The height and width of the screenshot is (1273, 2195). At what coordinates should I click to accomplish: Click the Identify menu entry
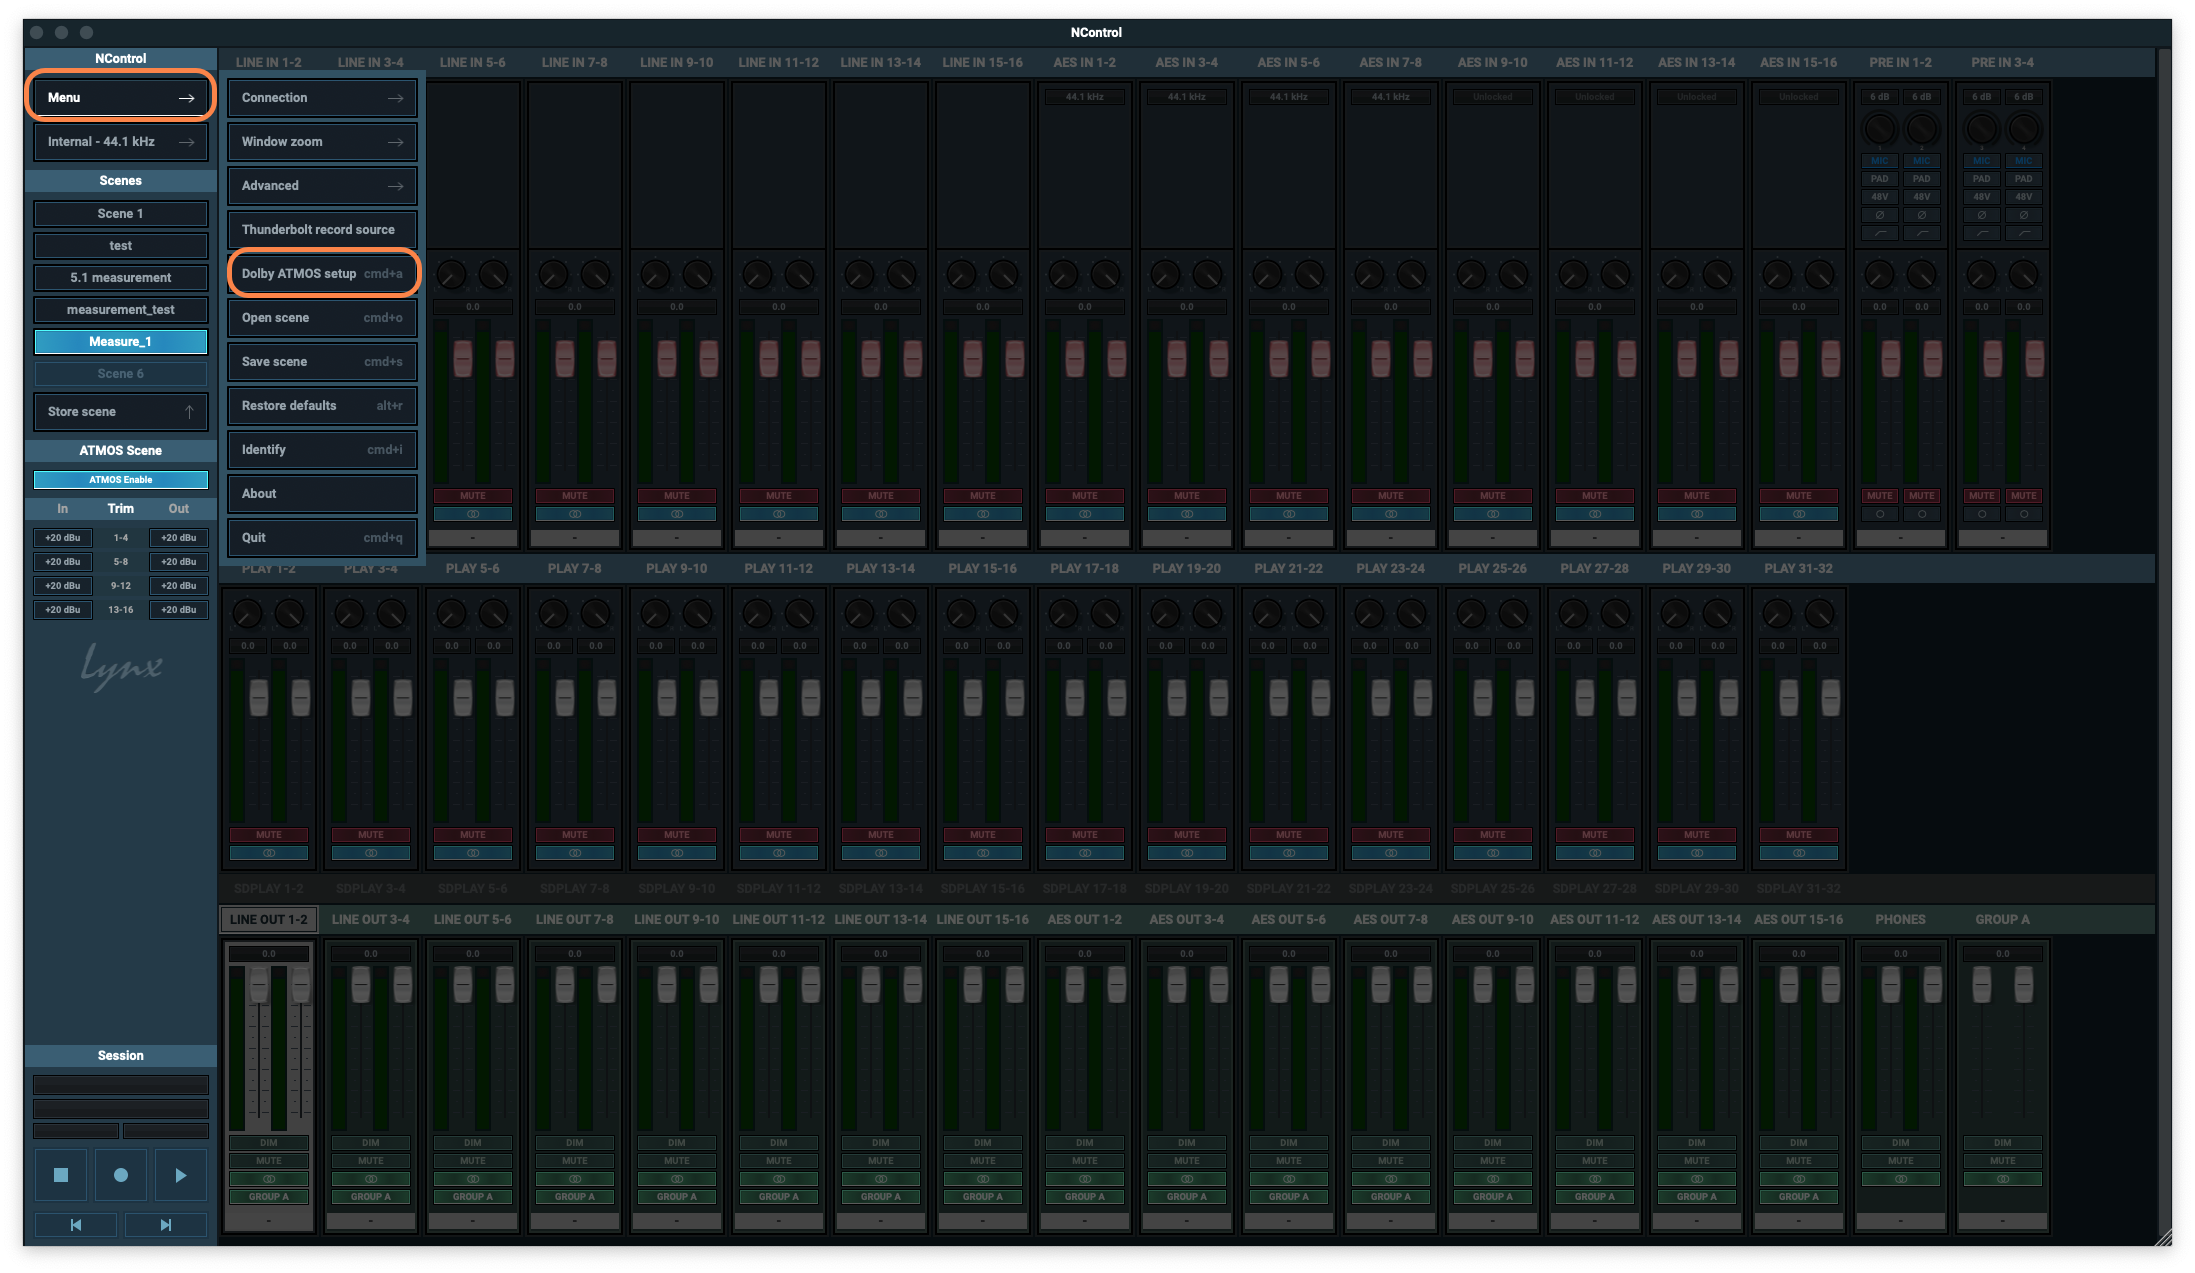(322, 450)
